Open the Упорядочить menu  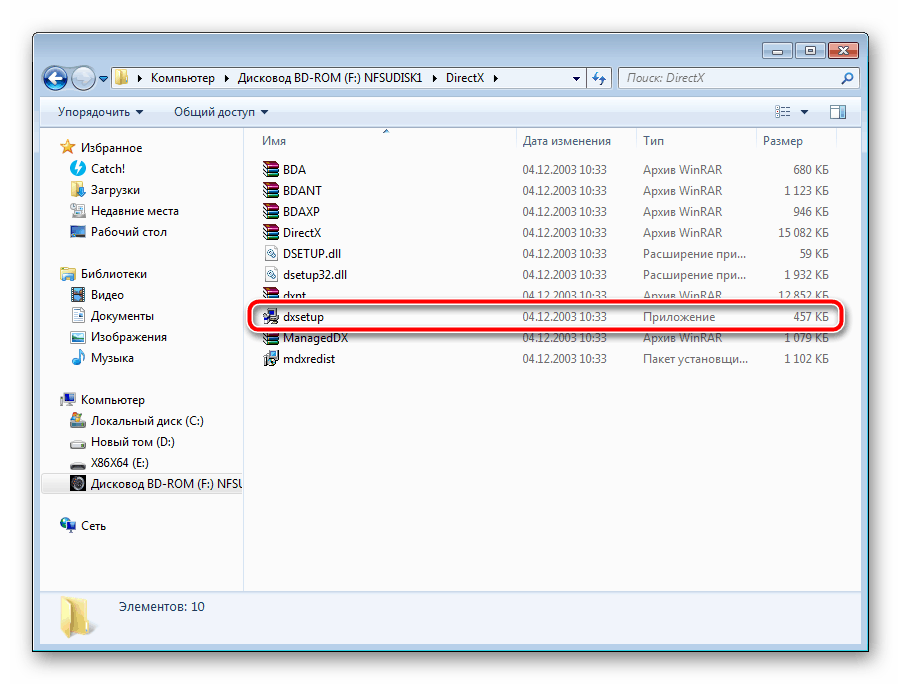[x=100, y=112]
